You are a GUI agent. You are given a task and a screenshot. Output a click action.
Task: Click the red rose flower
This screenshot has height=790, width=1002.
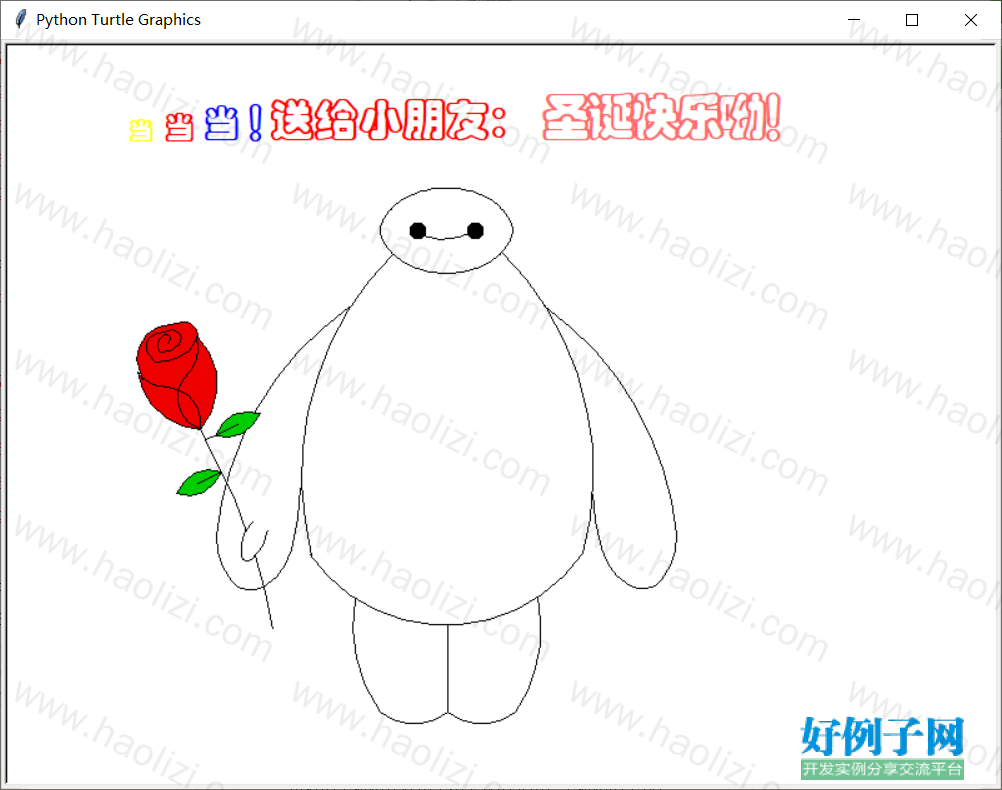177,375
